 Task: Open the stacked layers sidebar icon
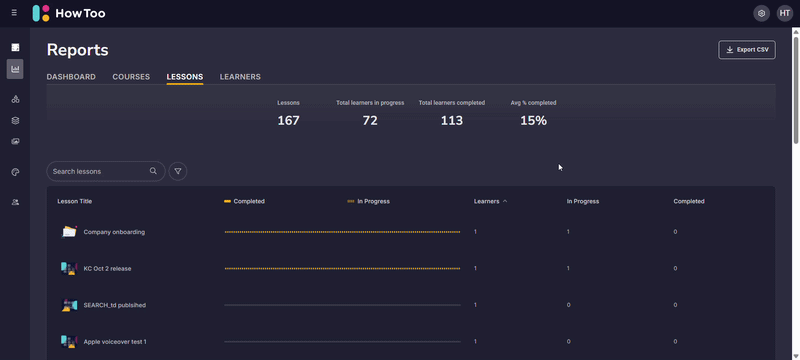[15, 120]
